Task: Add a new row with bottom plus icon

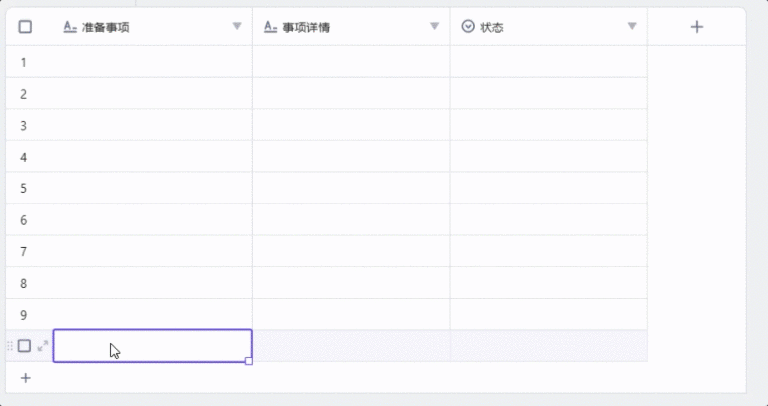Action: point(26,378)
